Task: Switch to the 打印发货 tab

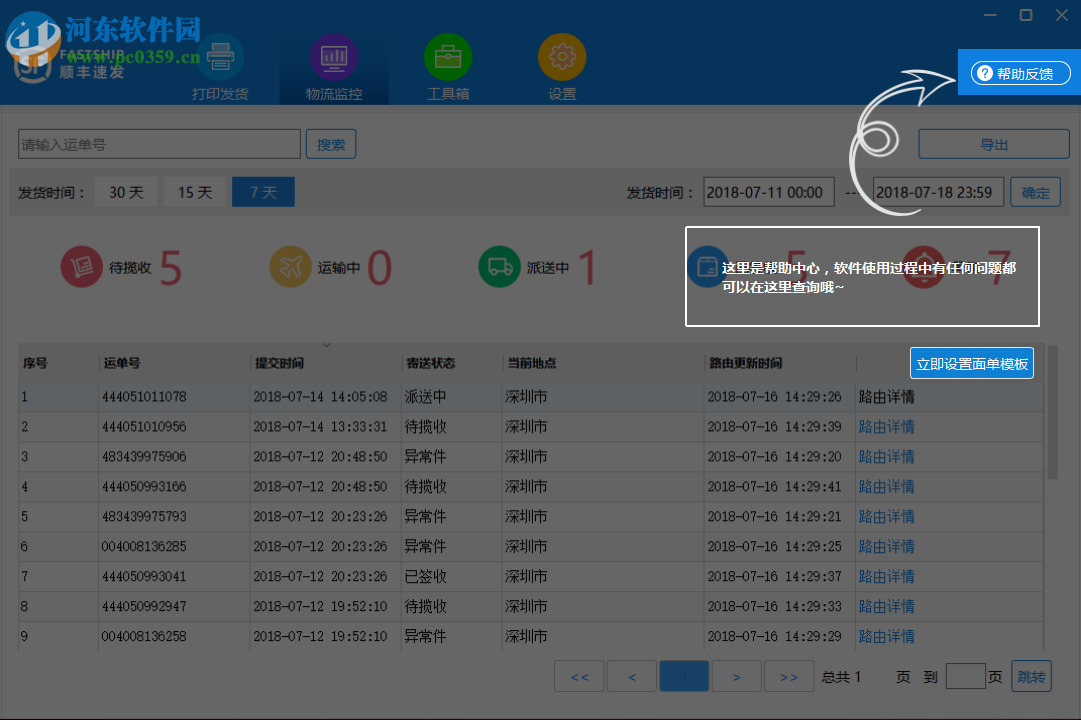Action: pyautogui.click(x=219, y=57)
